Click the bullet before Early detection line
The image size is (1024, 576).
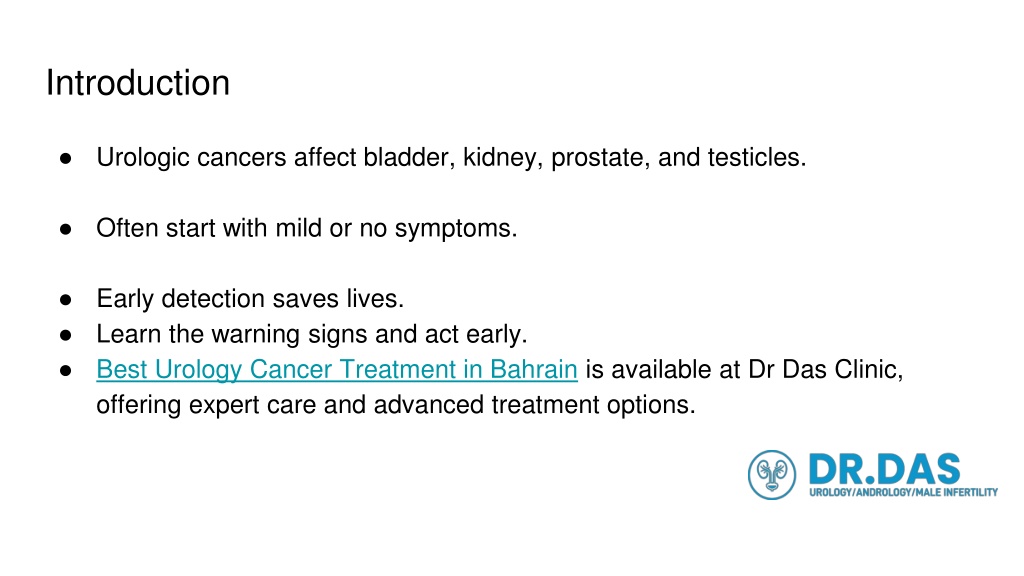tap(65, 300)
